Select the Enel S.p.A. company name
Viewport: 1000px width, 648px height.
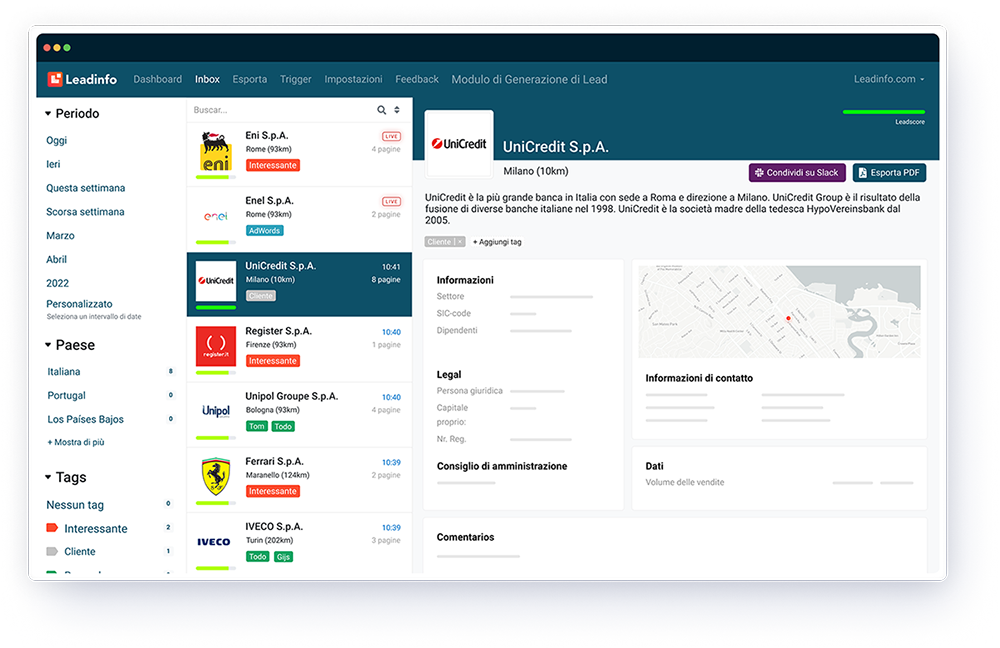click(x=268, y=200)
